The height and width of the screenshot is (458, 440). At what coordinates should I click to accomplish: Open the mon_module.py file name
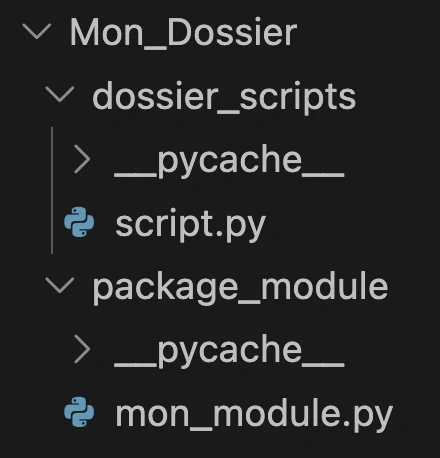click(x=254, y=415)
